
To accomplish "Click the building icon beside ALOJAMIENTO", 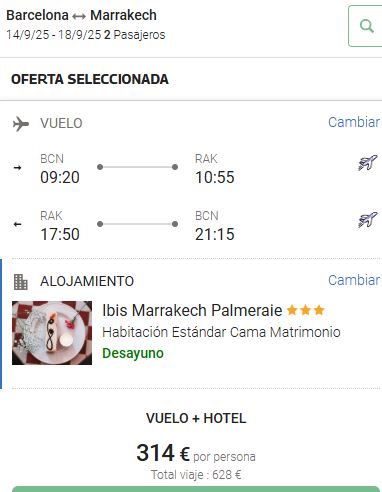I will click(21, 282).
